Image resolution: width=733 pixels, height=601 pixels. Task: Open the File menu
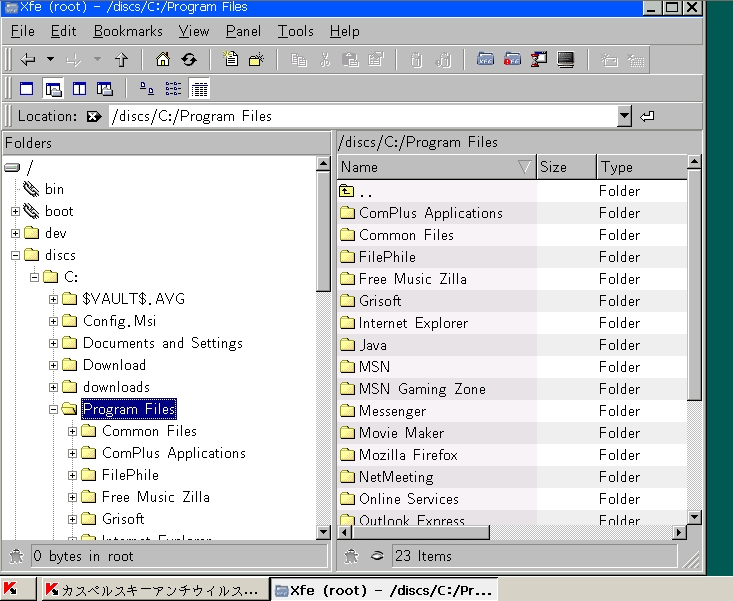[22, 31]
